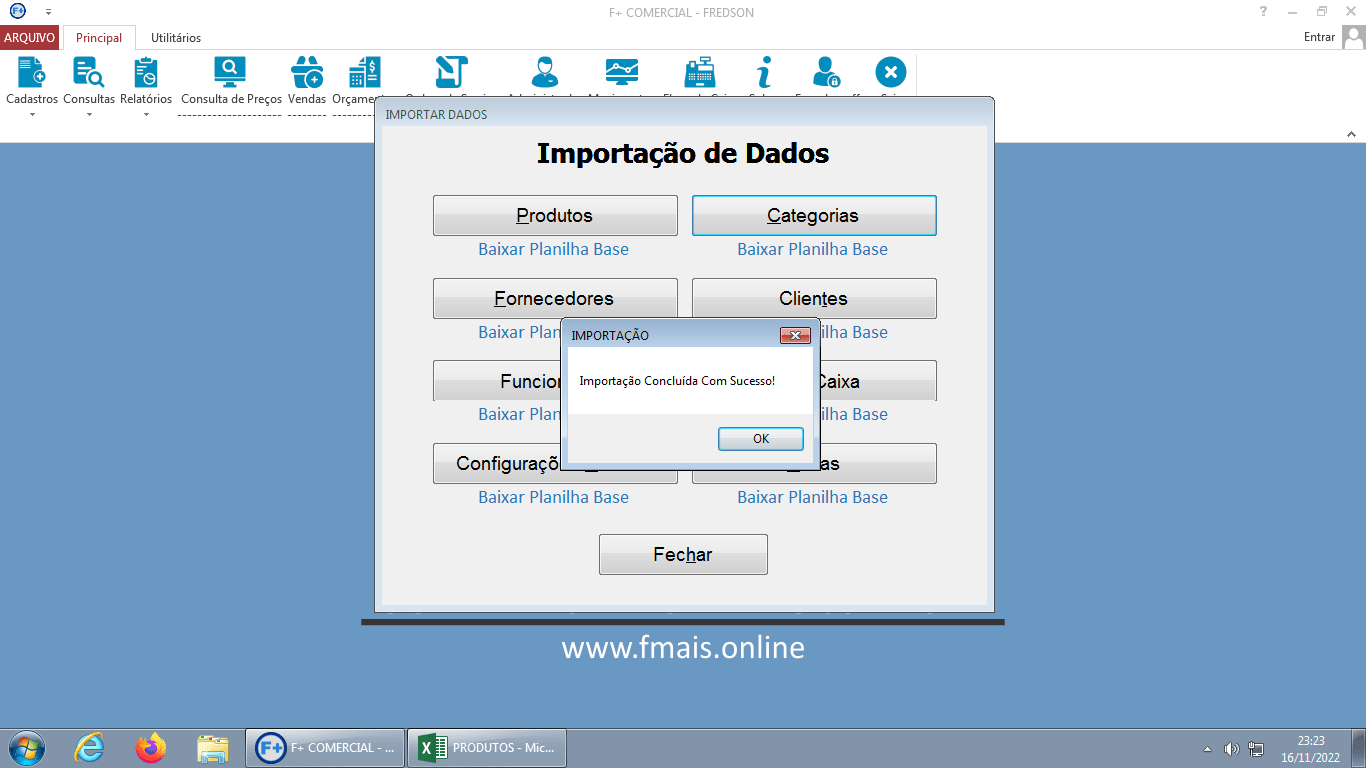Open the Orçamentos calculator icon
1366x768 pixels.
click(365, 72)
